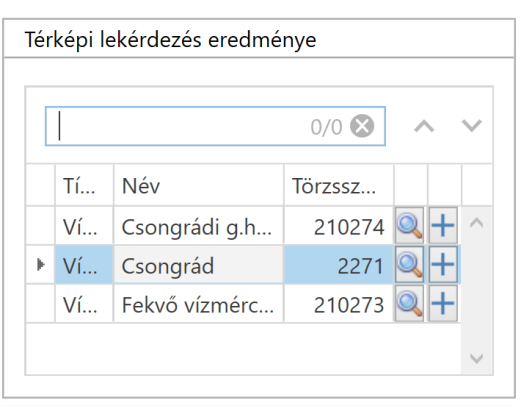Click the Tí... column header
Screen dimensions: 521x406
[84, 186]
